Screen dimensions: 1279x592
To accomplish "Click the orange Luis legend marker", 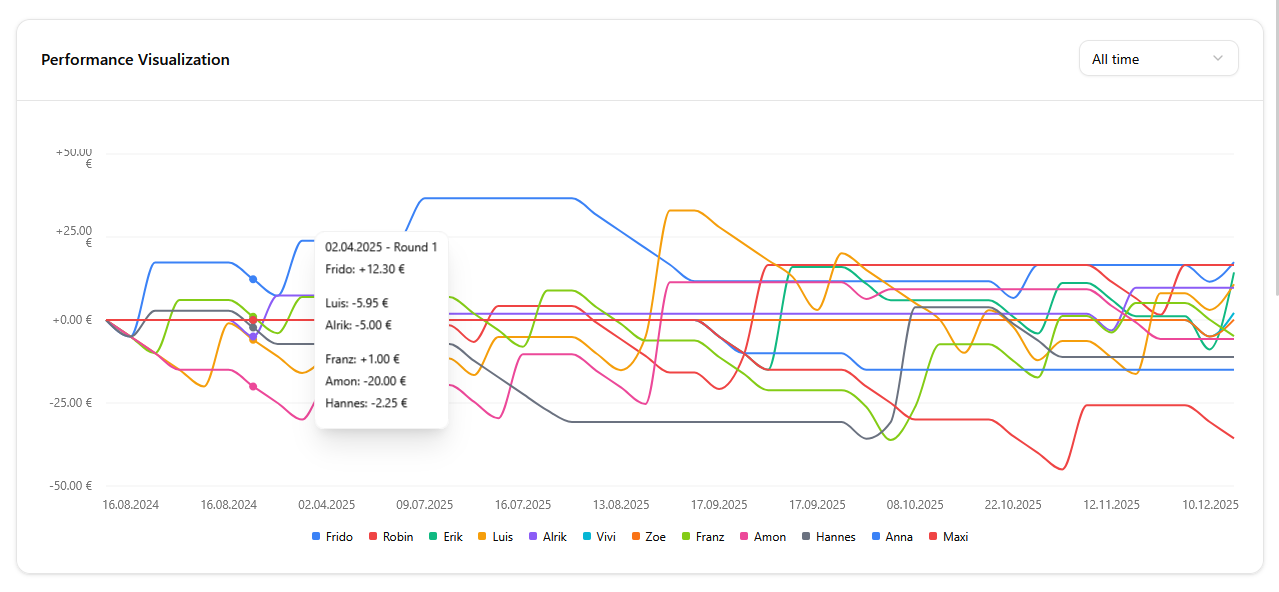I will 482,537.
